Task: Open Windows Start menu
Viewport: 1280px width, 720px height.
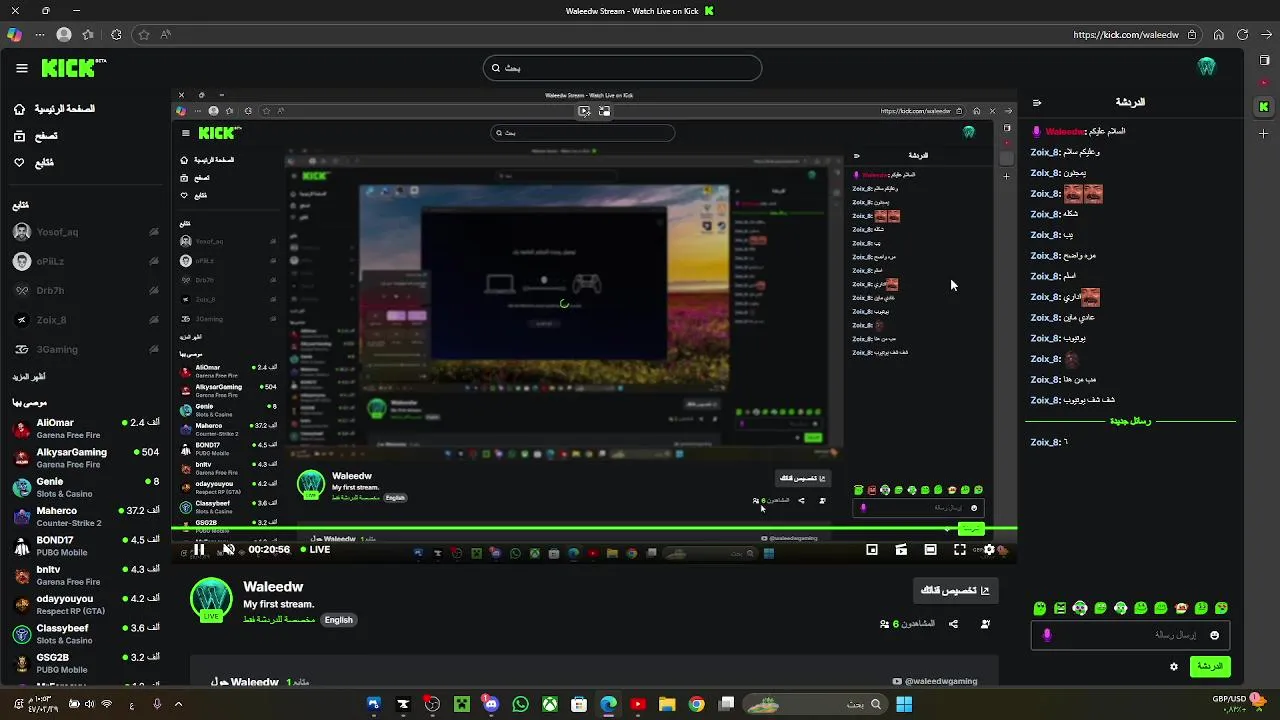Action: point(904,704)
